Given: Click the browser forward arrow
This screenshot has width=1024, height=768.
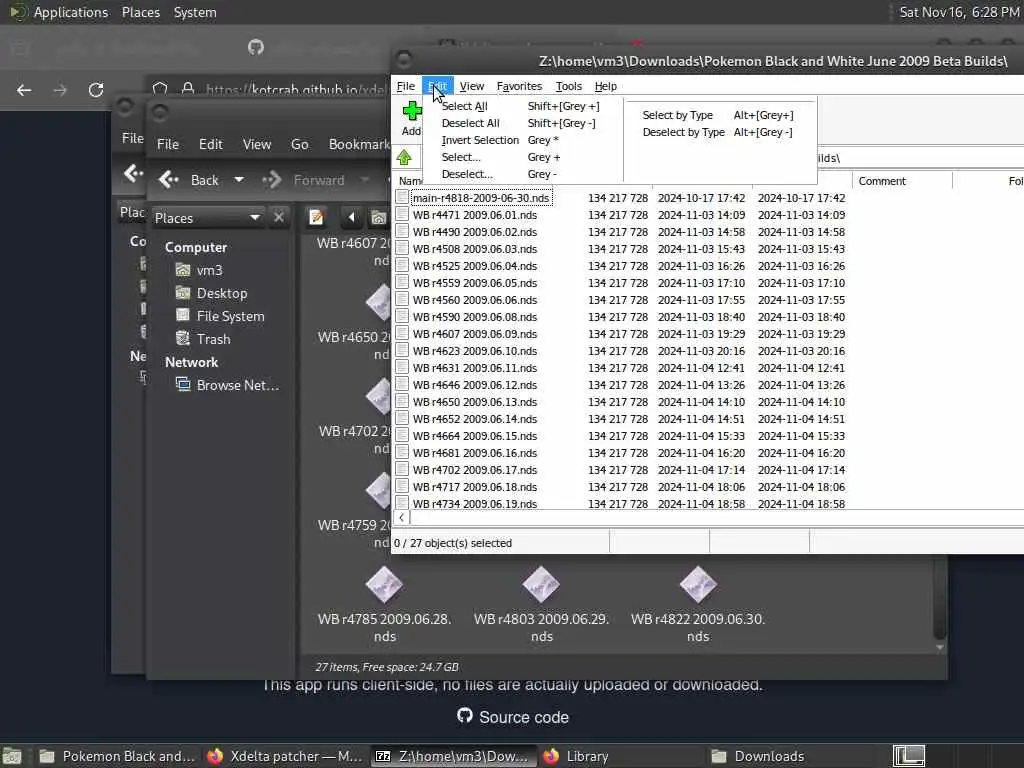Looking at the screenshot, I should (60, 89).
